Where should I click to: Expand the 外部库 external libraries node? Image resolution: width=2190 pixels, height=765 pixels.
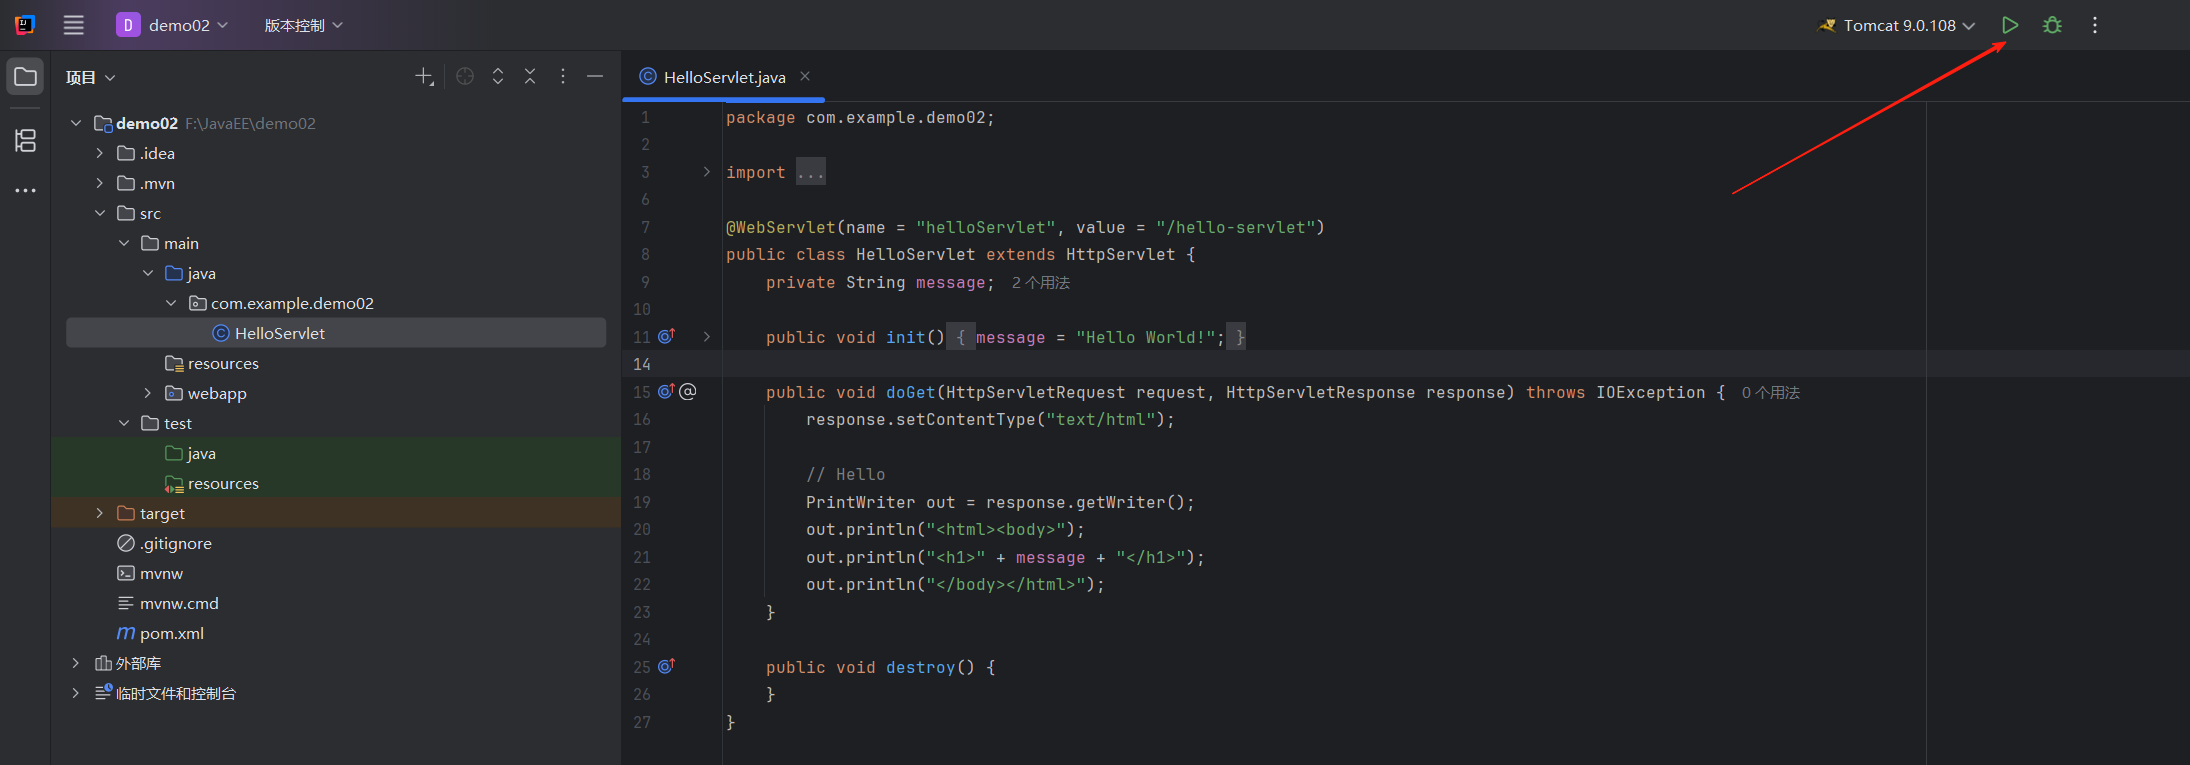[76, 663]
